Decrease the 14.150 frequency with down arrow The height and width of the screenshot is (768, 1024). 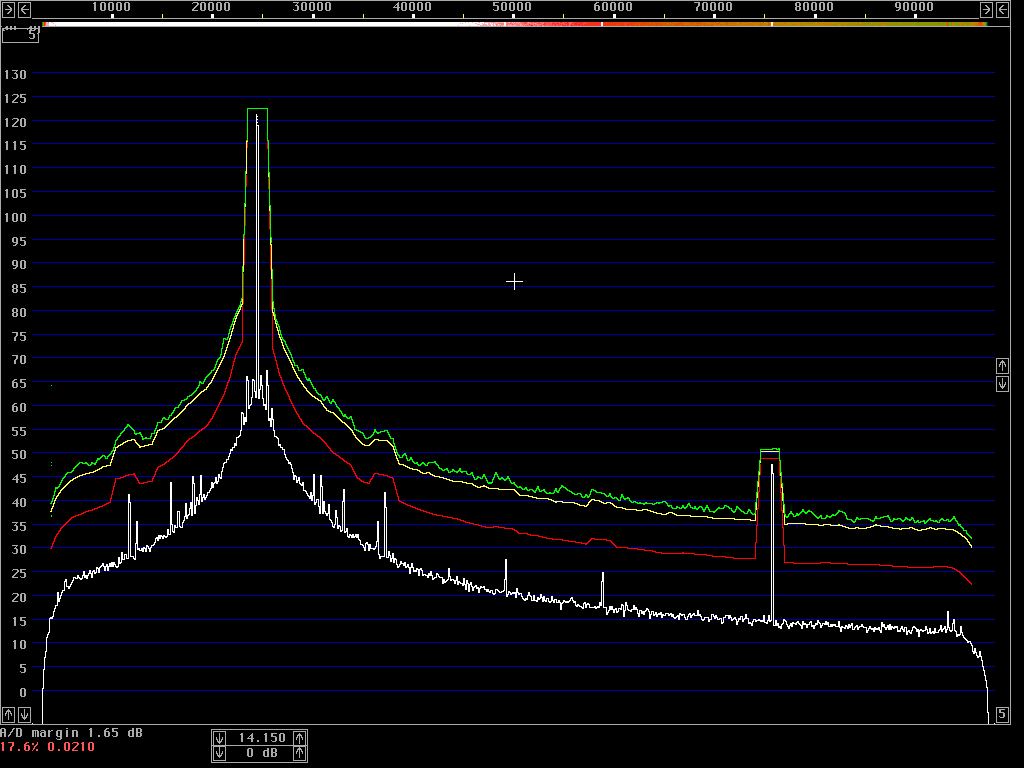tap(219, 738)
